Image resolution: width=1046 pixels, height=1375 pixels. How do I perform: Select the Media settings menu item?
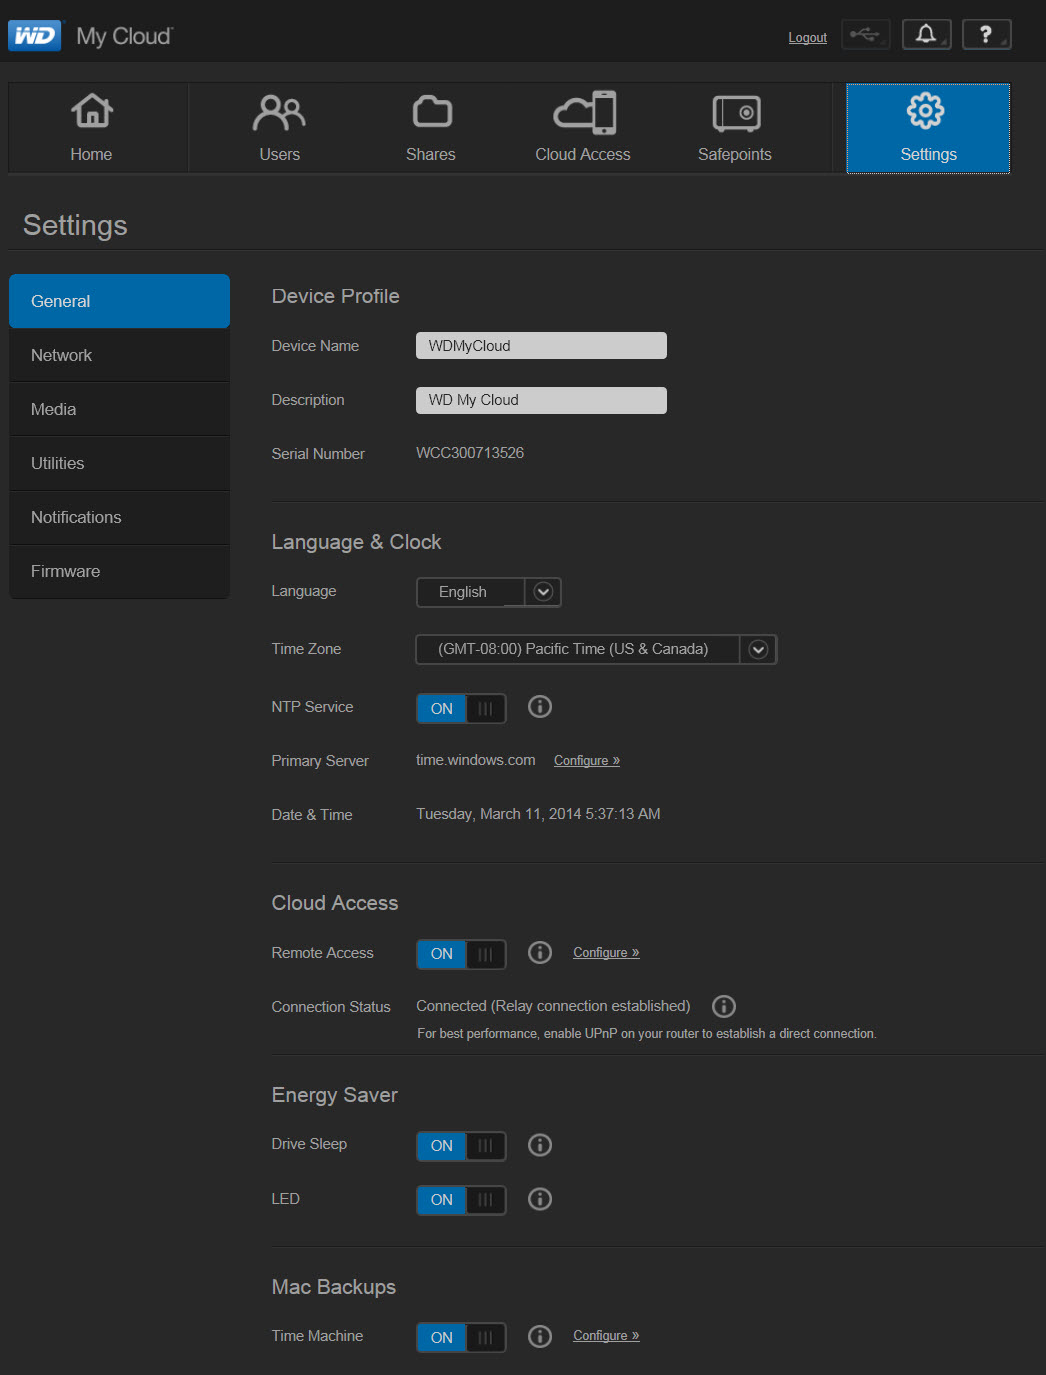point(119,409)
